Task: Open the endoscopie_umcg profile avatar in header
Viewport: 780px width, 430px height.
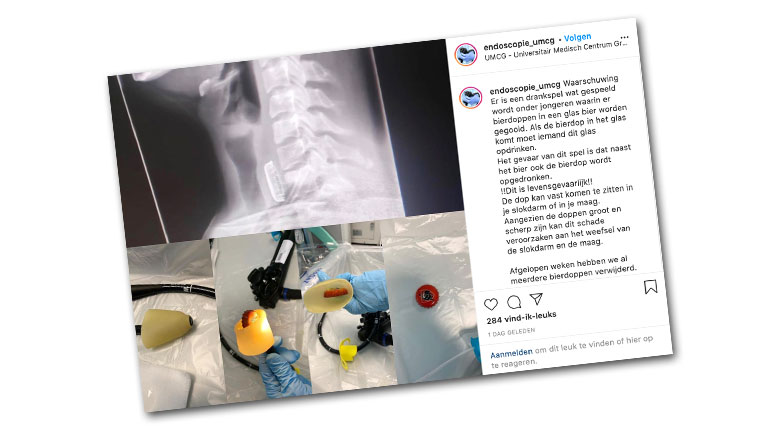Action: (466, 54)
